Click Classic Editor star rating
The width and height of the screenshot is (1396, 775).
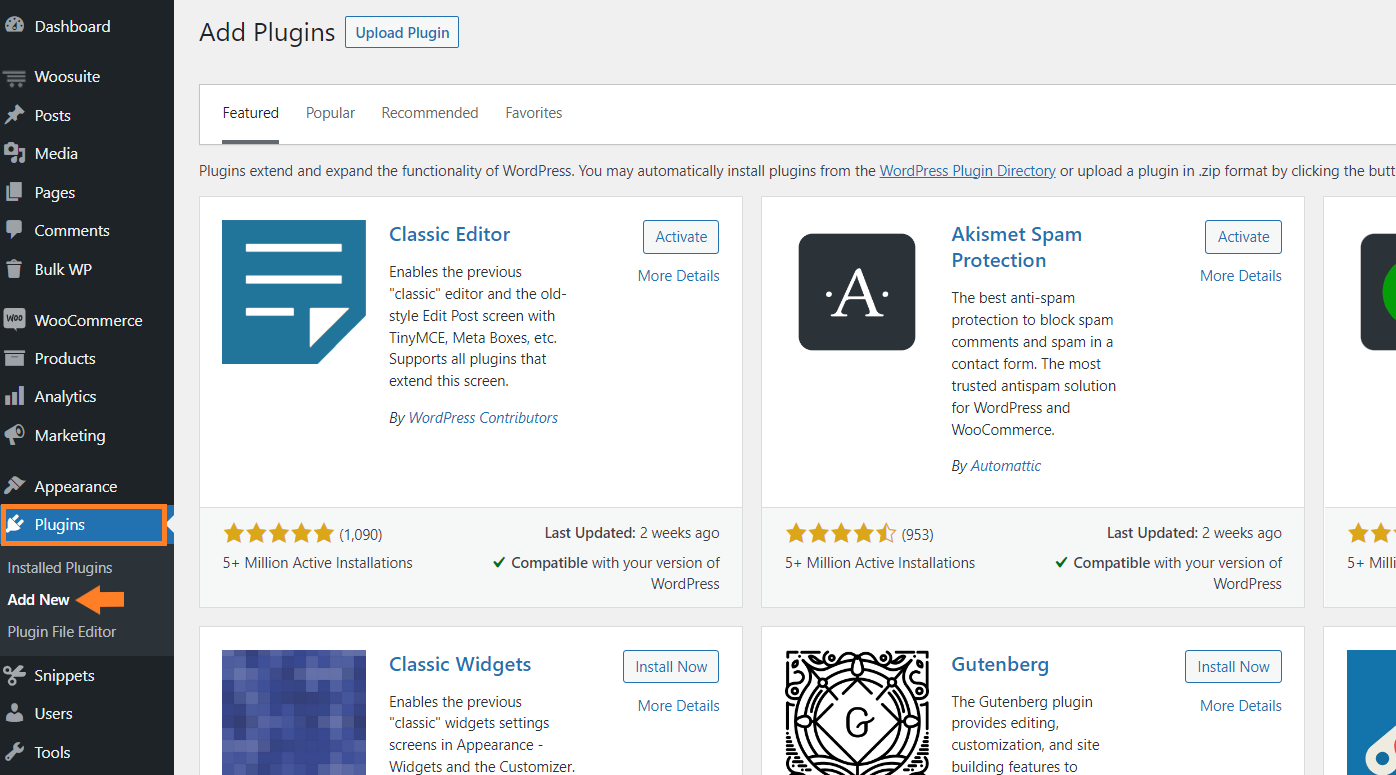[x=278, y=533]
